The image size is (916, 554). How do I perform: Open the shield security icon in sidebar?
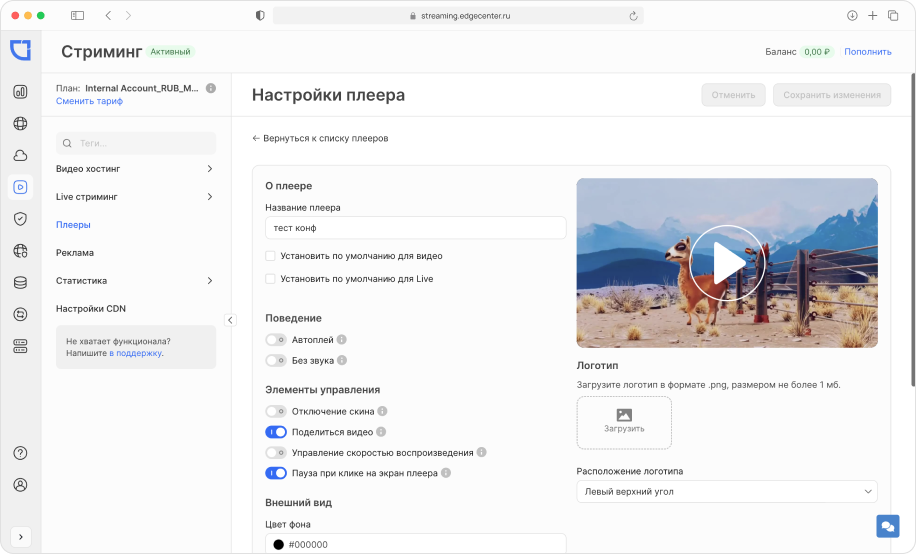(x=20, y=219)
